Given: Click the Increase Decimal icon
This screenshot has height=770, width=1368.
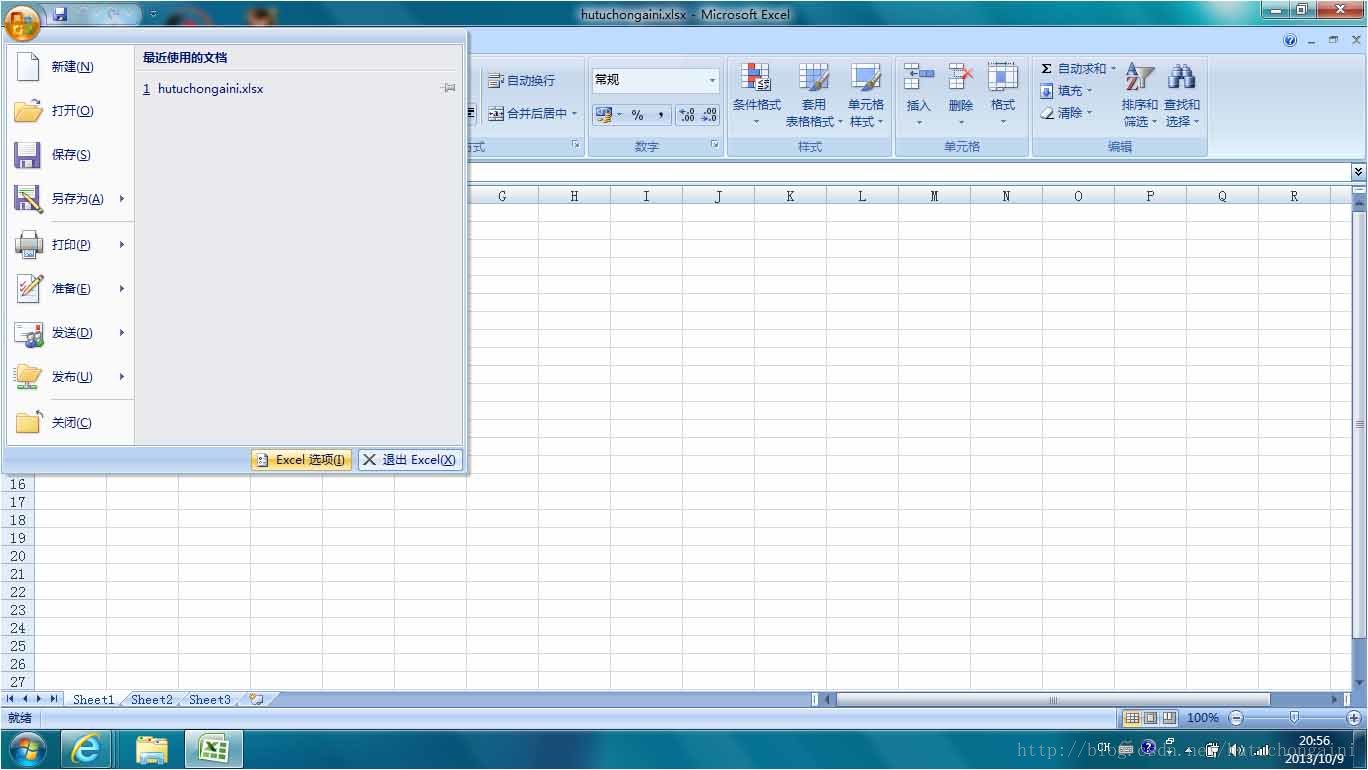Looking at the screenshot, I should [x=686, y=115].
